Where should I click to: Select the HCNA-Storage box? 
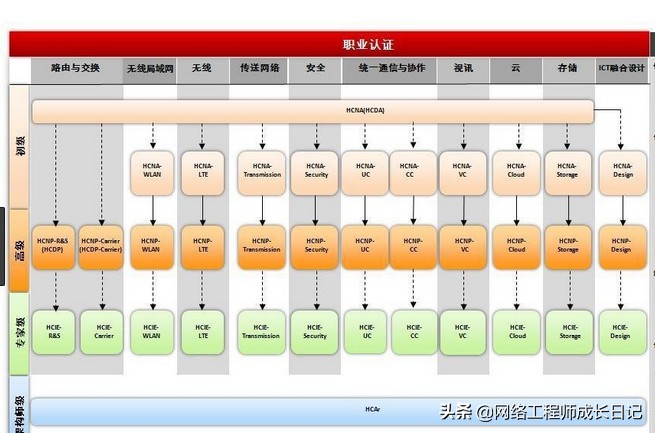pyautogui.click(x=568, y=173)
